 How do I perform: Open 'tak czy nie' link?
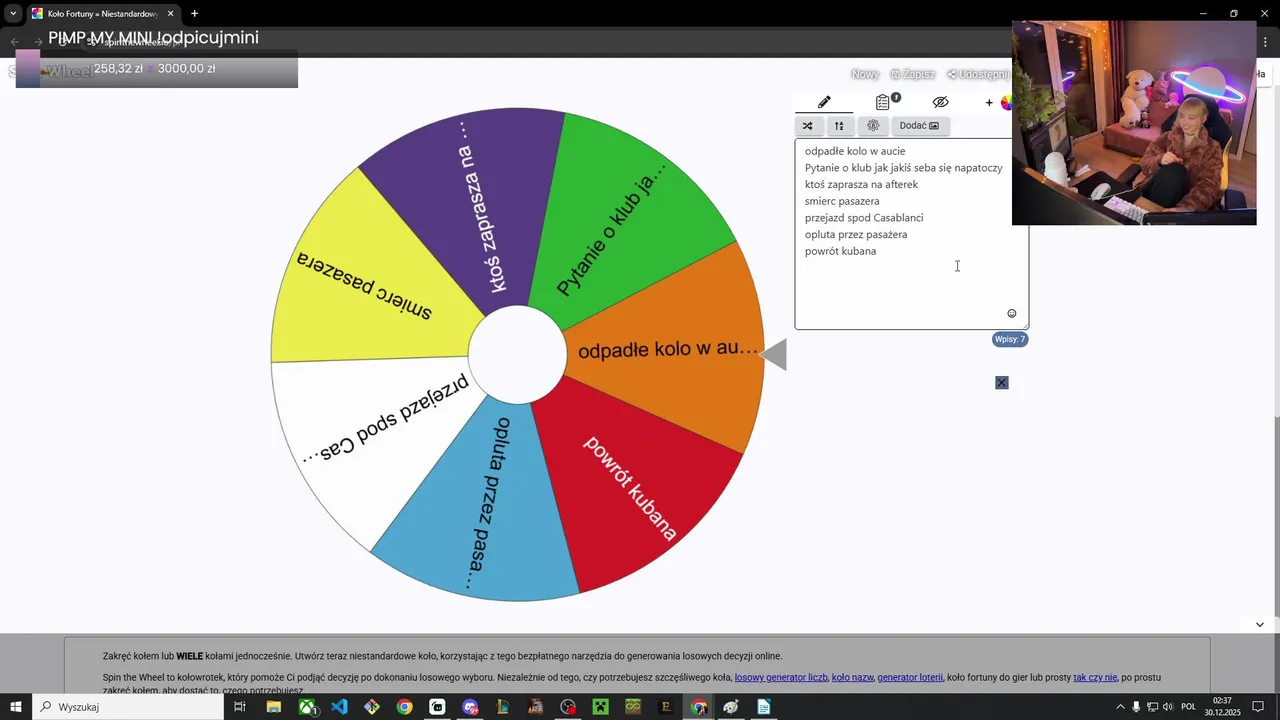(1095, 678)
